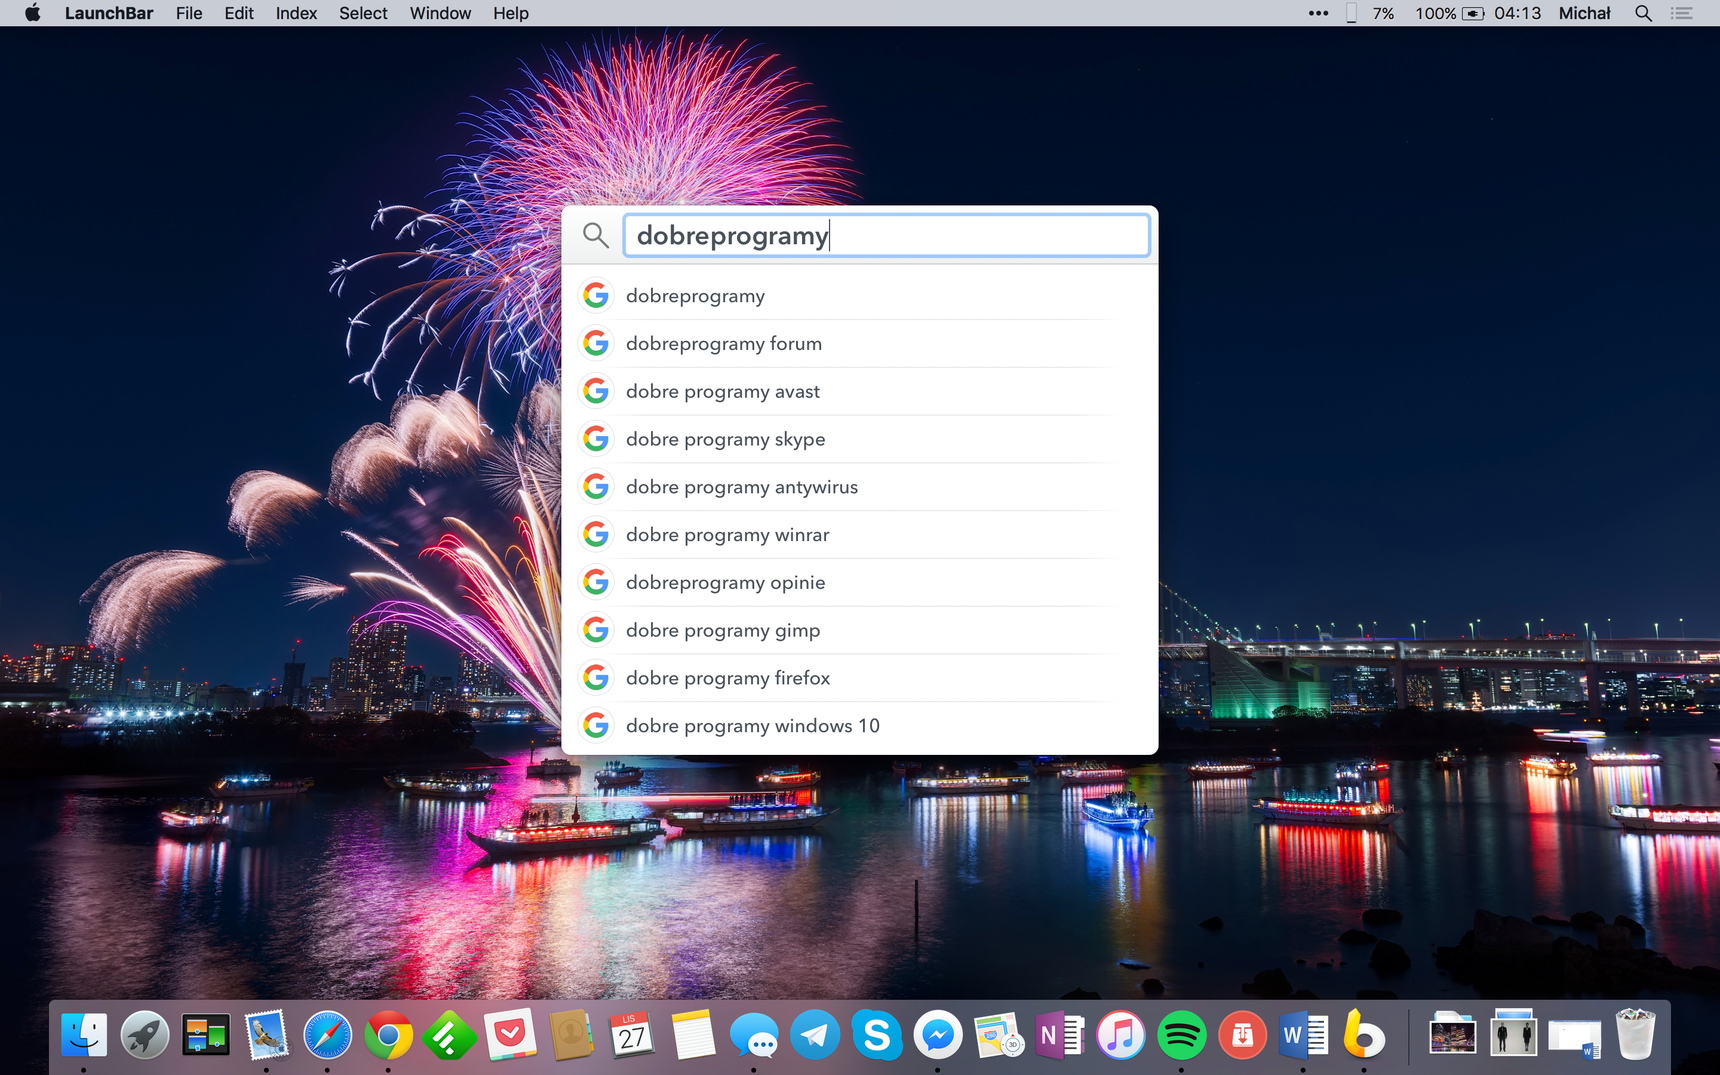Select the "dobre programy windows 10" suggestion
Screen dimensions: 1720x1075
pos(860,726)
